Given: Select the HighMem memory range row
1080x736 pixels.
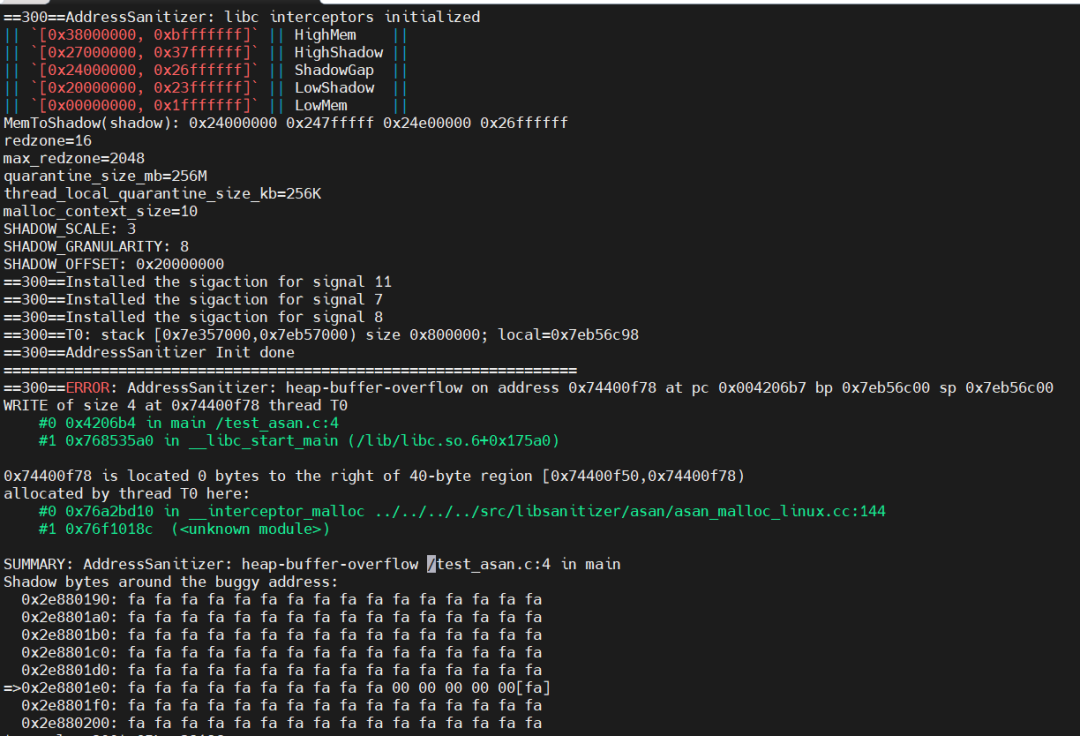Looking at the screenshot, I should (x=205, y=34).
